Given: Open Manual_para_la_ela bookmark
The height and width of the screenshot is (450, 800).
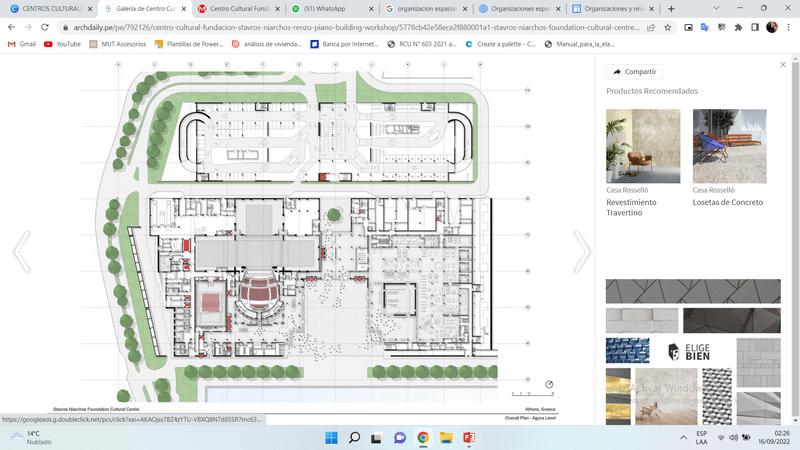Looking at the screenshot, I should 579,44.
